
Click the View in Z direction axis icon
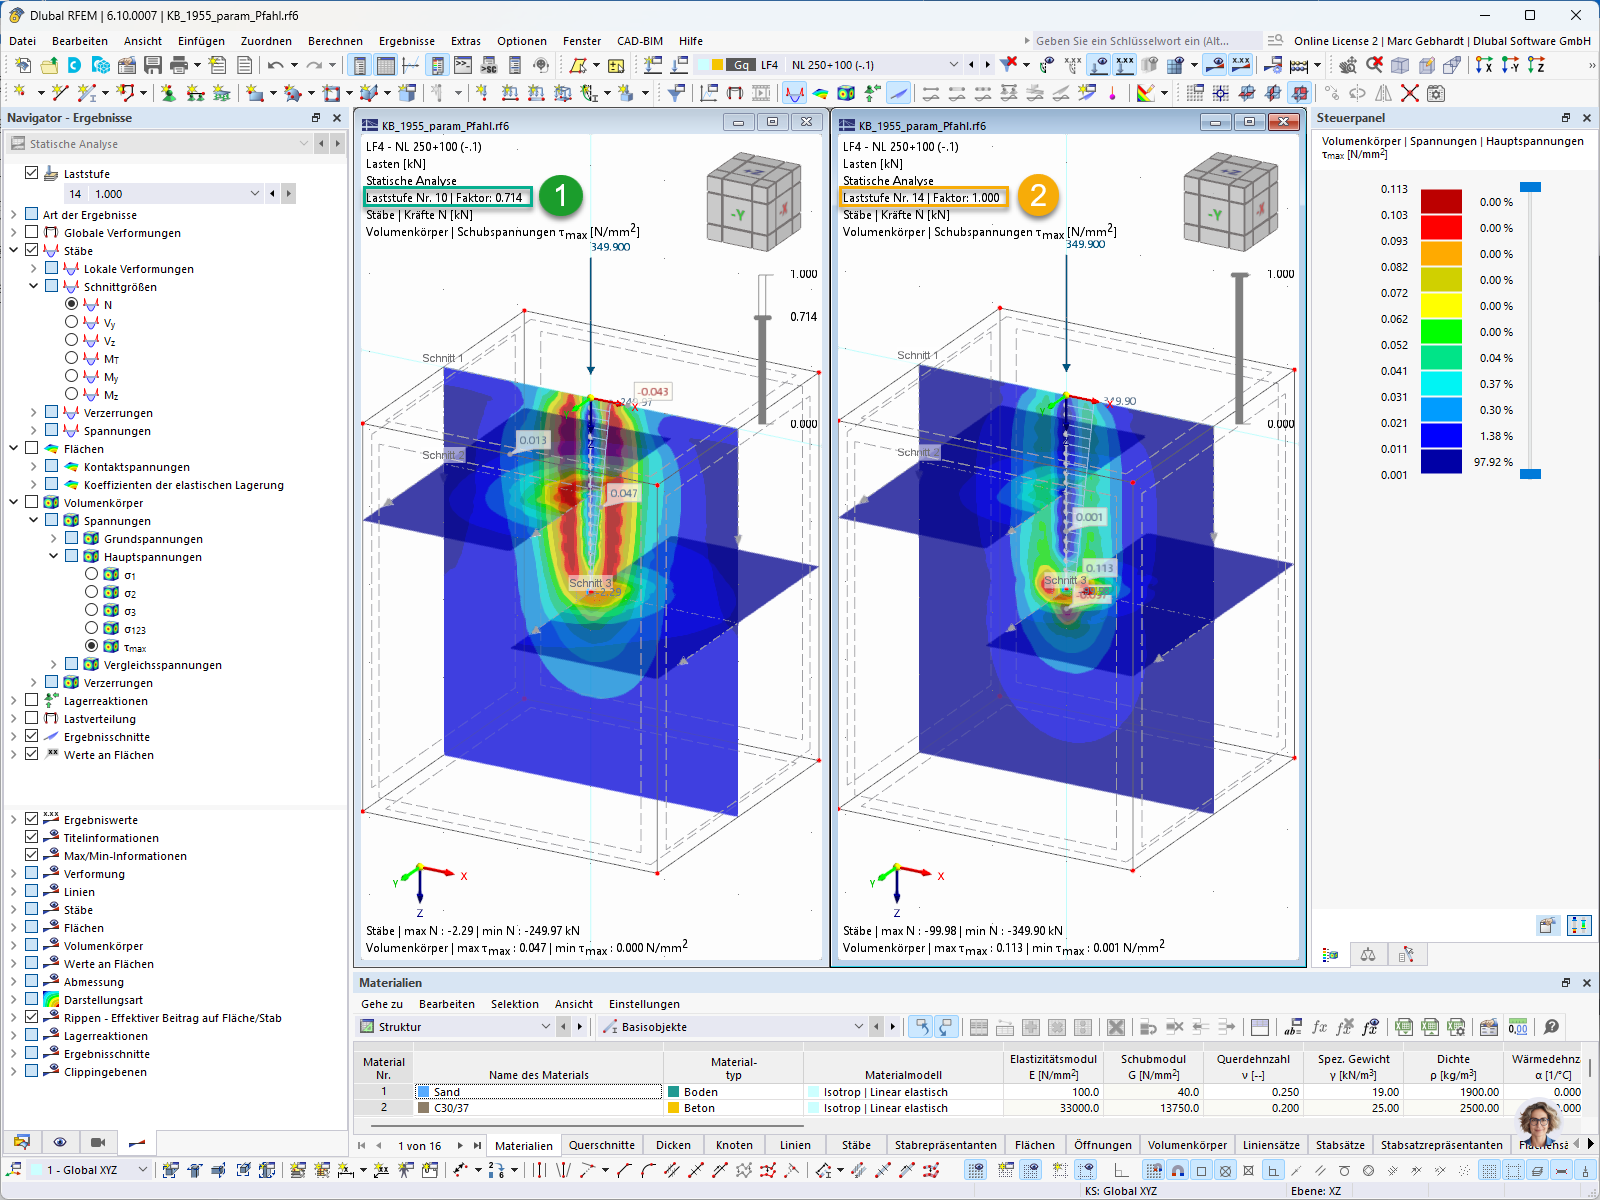point(1536,65)
